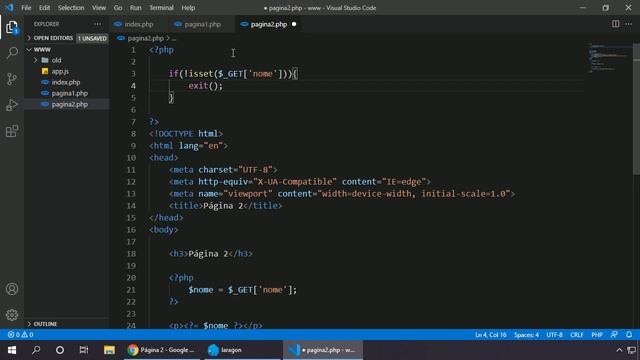
Task: Split the editor to the right
Action: [615, 24]
